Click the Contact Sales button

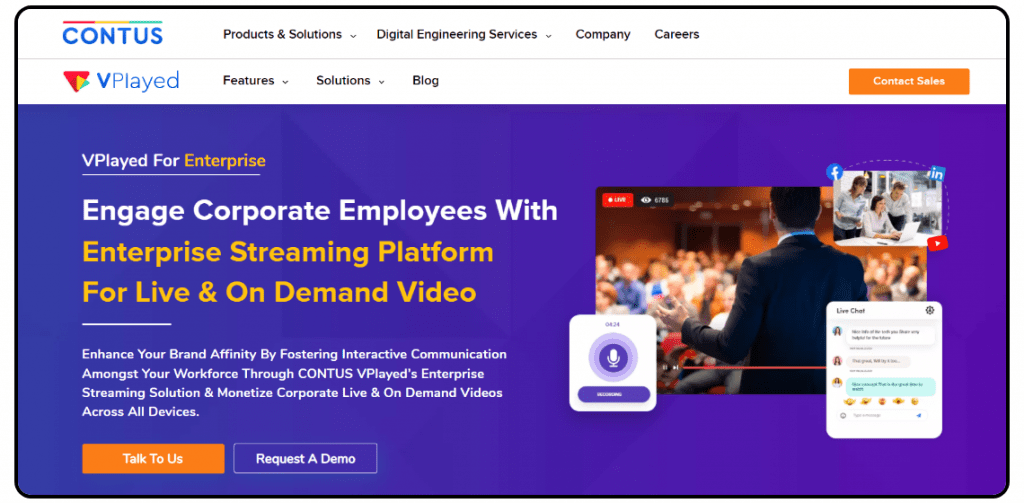point(909,82)
